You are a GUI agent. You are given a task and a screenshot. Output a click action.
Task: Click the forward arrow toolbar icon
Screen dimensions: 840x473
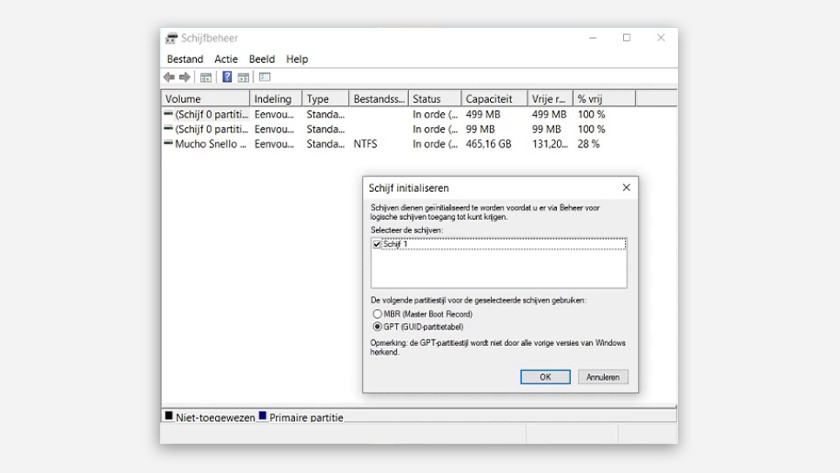tap(185, 77)
